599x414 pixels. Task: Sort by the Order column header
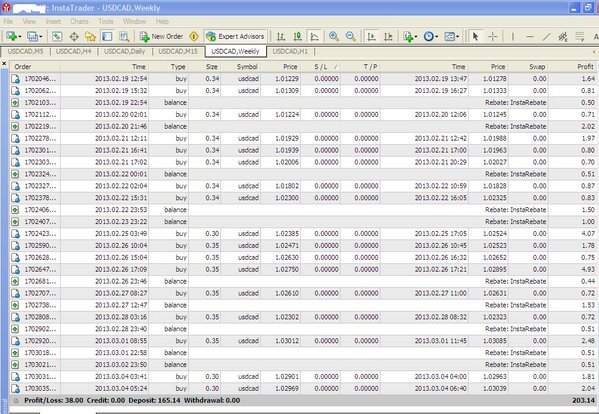pyautogui.click(x=35, y=66)
